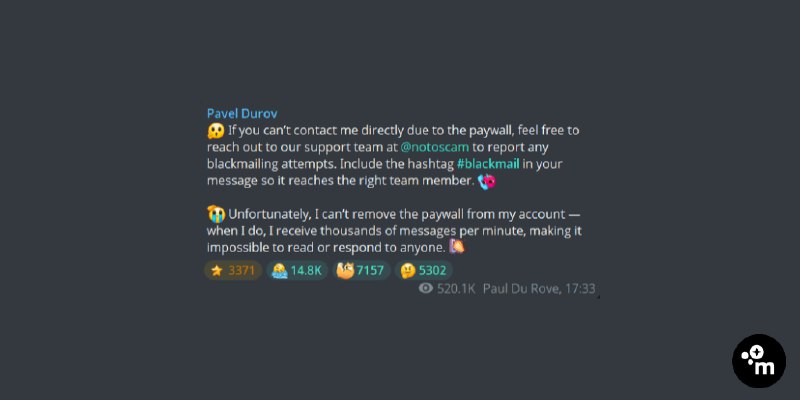Click the 520.1K view count
The width and height of the screenshot is (800, 400).
pyautogui.click(x=456, y=289)
